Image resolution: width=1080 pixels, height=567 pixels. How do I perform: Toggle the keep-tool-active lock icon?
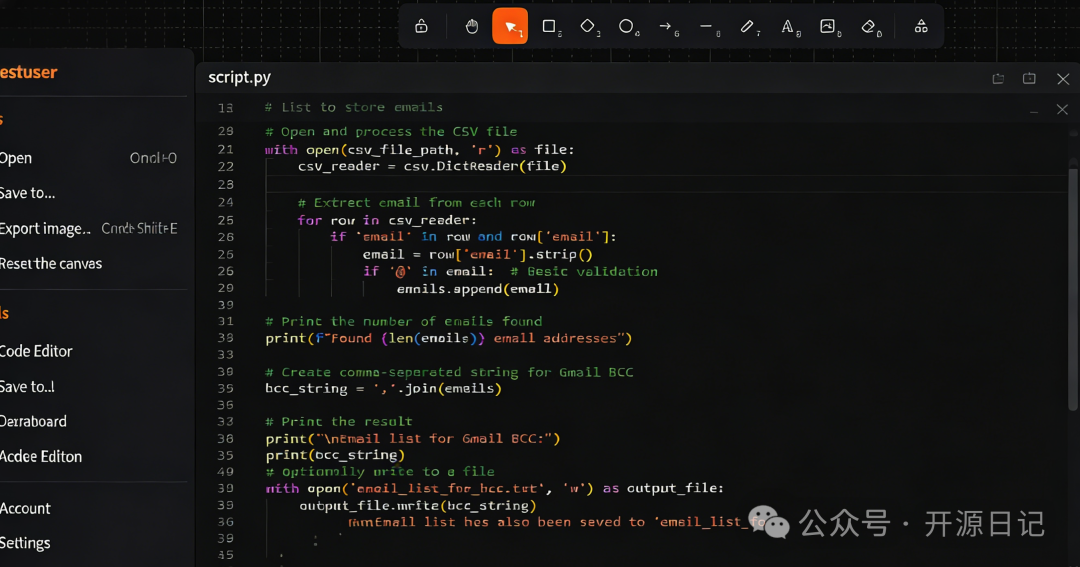pos(422,27)
